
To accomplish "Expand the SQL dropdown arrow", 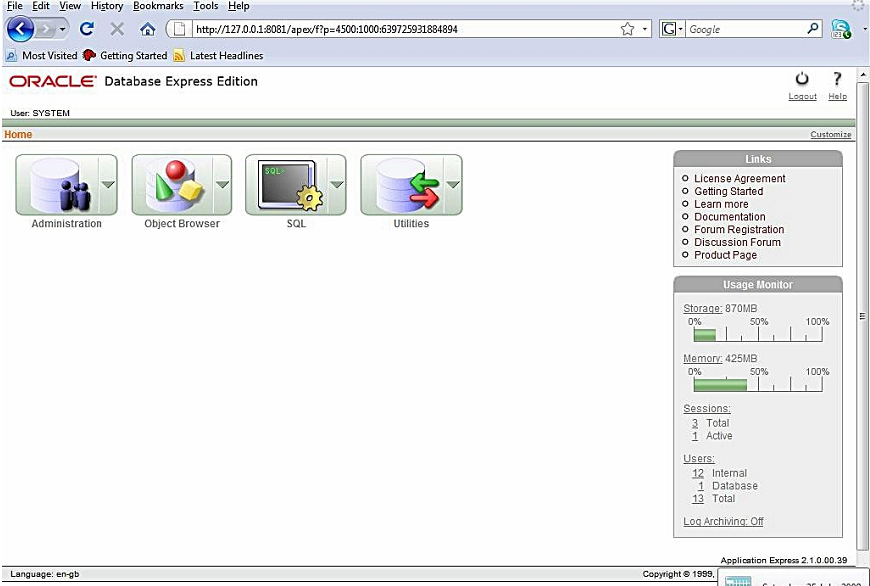I will pos(337,185).
